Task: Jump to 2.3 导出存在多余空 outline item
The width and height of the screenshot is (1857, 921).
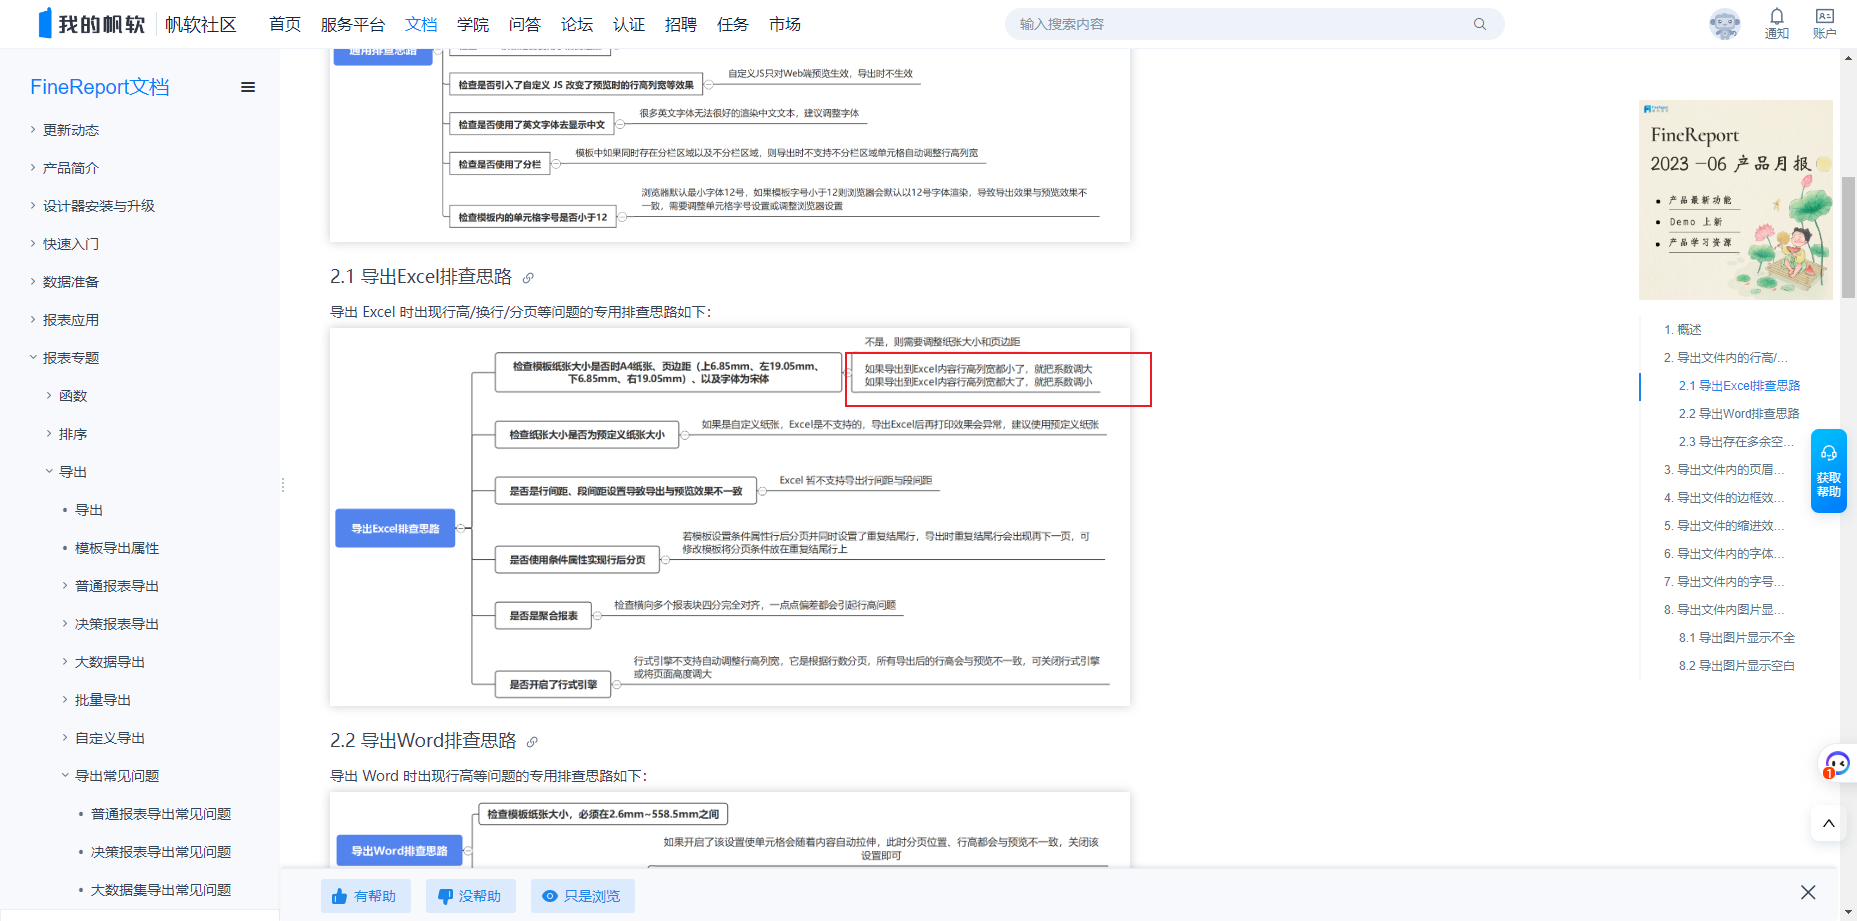Action: pyautogui.click(x=1737, y=441)
